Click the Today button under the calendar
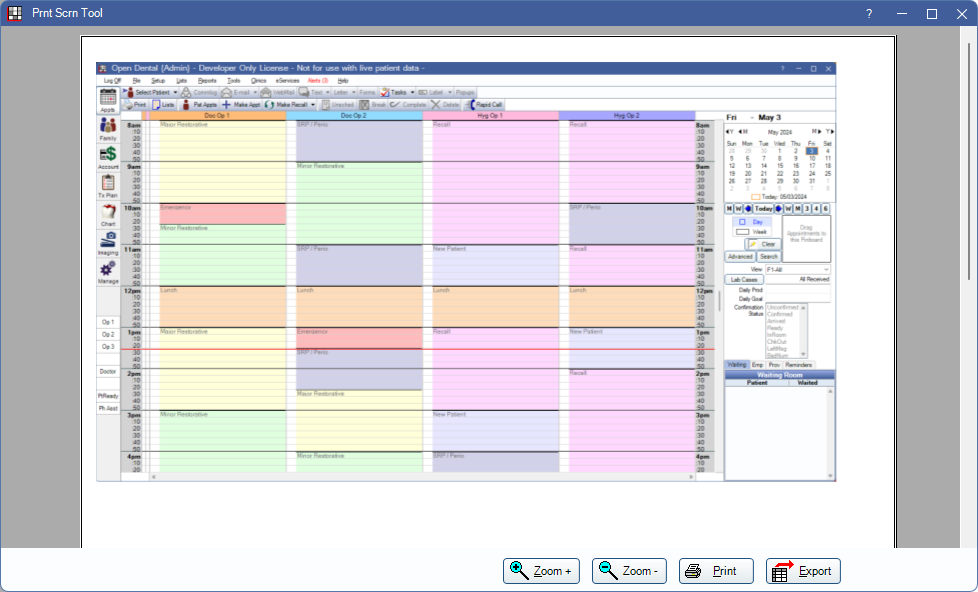The height and width of the screenshot is (592, 978). point(763,208)
